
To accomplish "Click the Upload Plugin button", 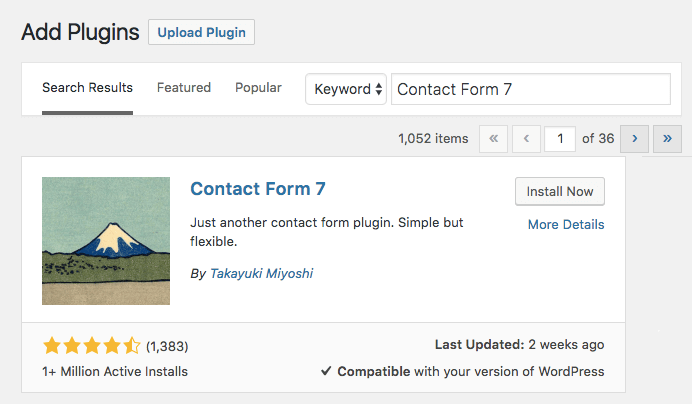I will 201,32.
